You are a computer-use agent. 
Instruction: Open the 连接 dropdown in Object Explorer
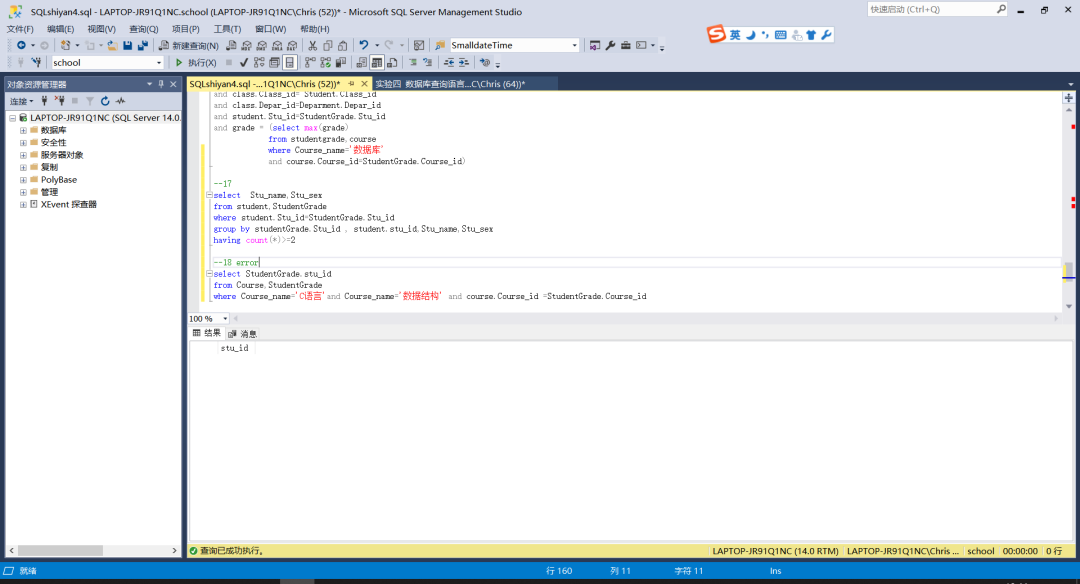click(x=21, y=101)
